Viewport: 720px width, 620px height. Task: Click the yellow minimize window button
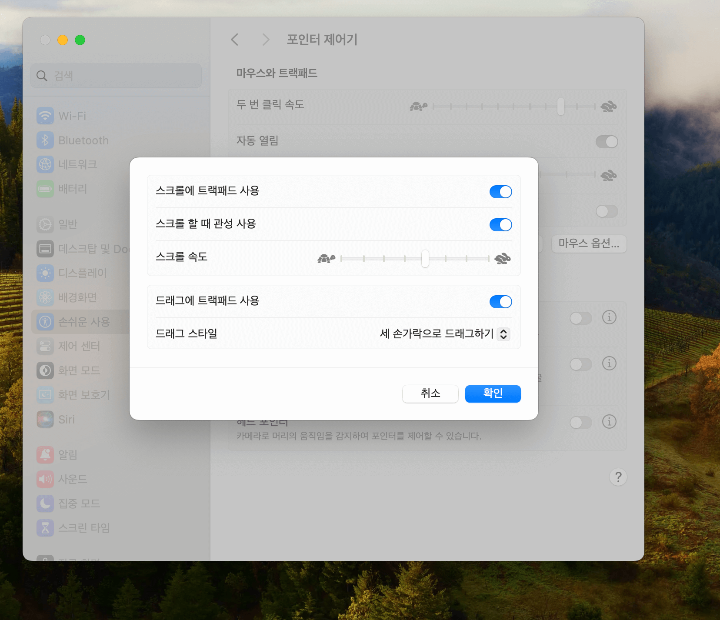tap(62, 40)
